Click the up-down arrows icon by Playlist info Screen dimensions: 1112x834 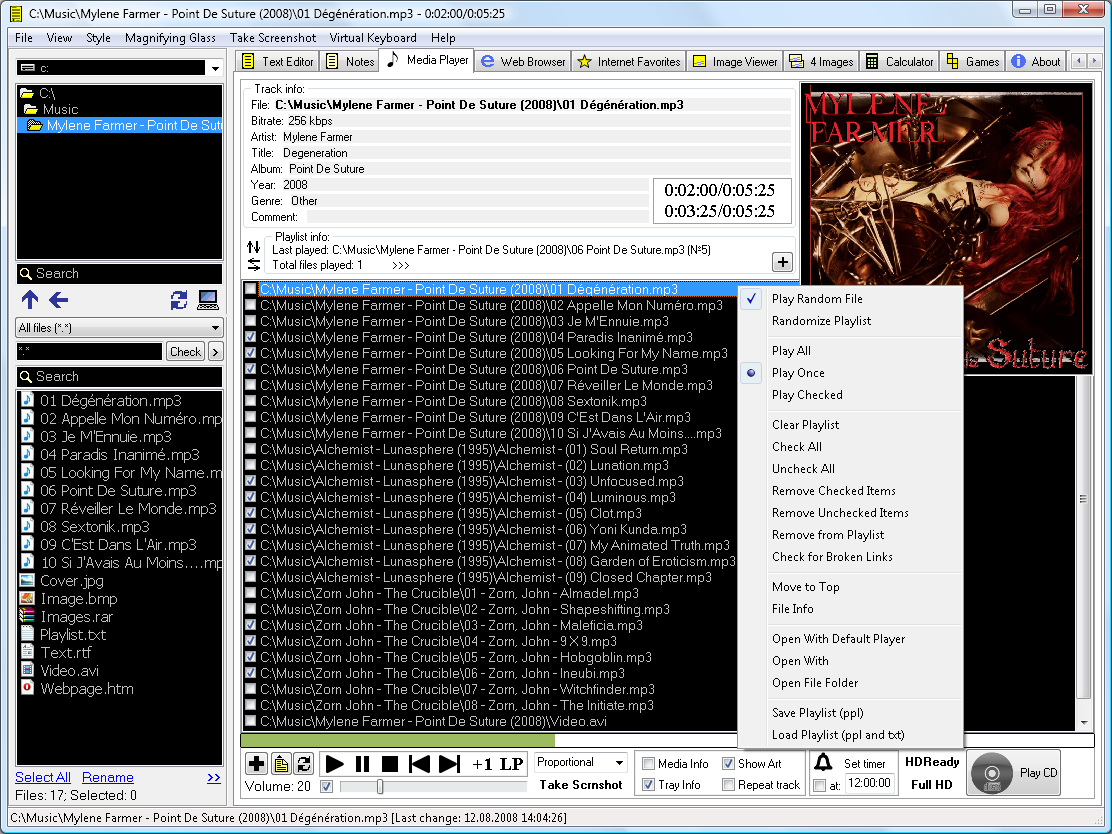click(x=253, y=247)
